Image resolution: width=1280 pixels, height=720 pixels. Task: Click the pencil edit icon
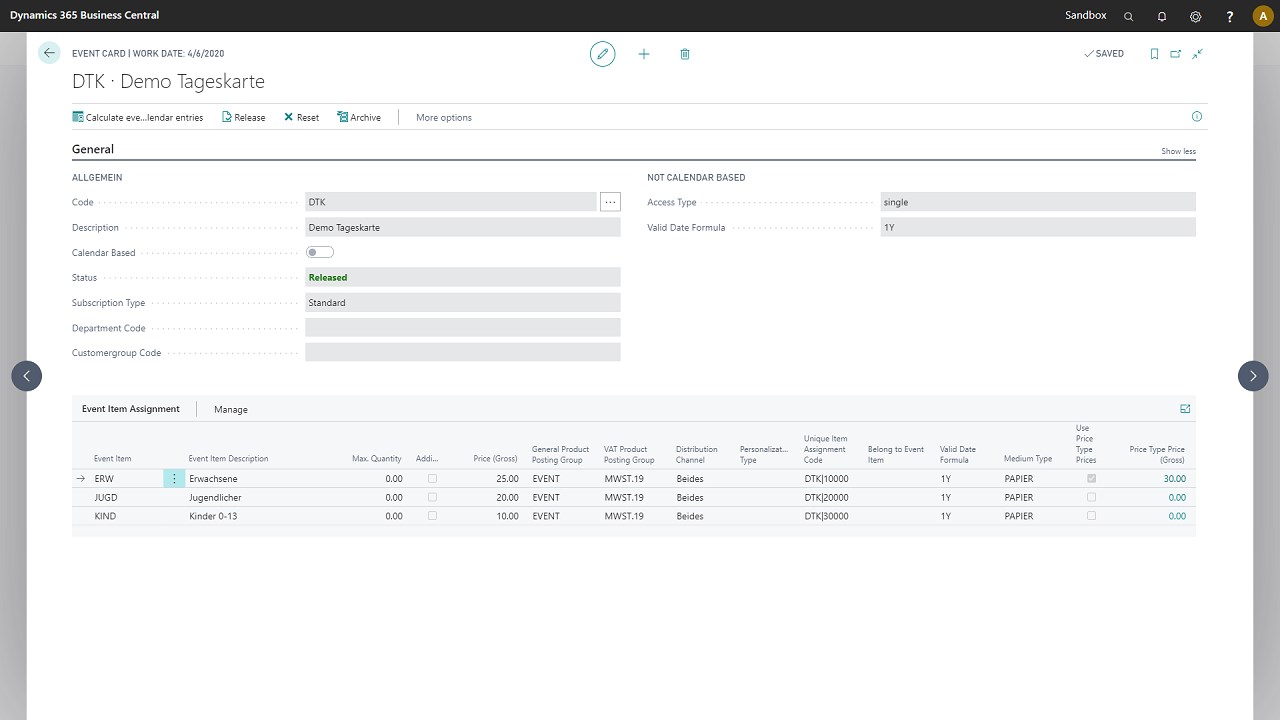[602, 54]
